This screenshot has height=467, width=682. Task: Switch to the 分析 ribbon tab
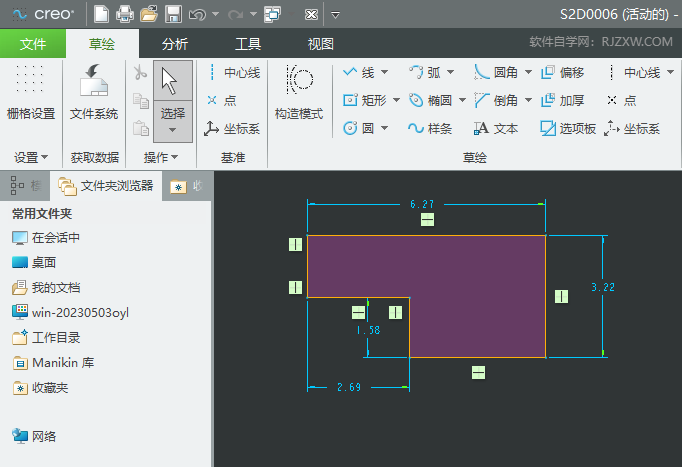pyautogui.click(x=175, y=43)
